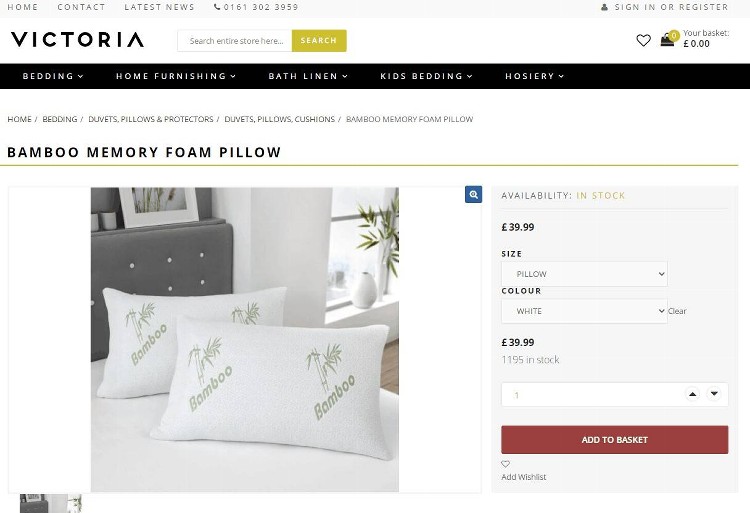Open the Colour dropdown showing White
This screenshot has width=750, height=513.
584,311
